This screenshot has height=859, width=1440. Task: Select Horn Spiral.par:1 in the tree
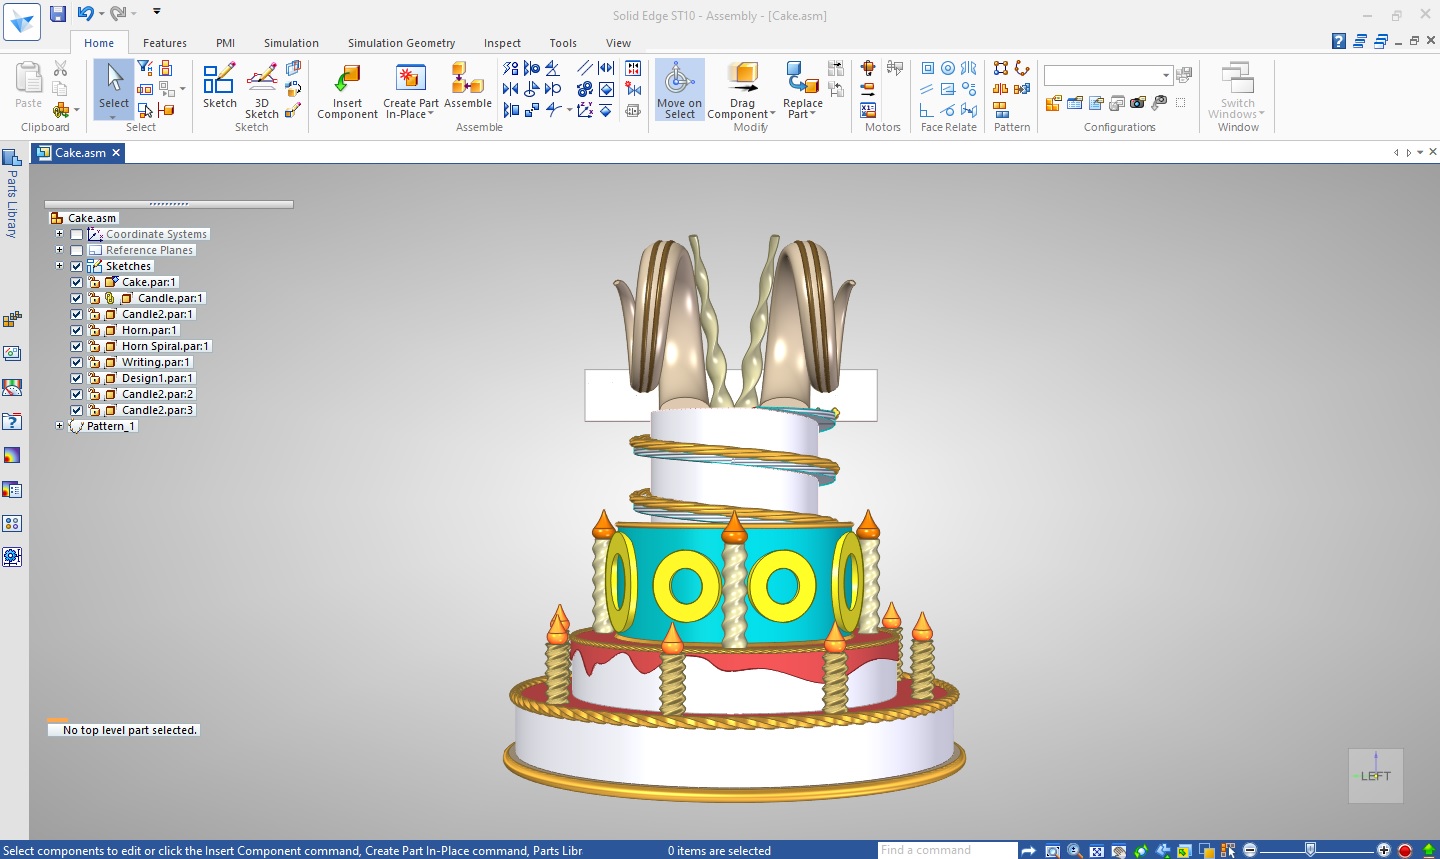tap(165, 346)
